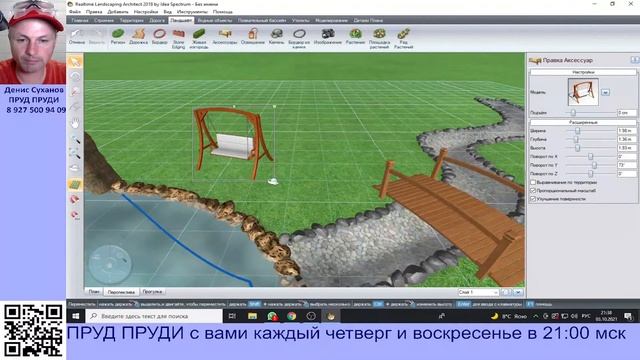Viewport: 640px width, 360px height.
Task: Select the Rock (Камень) tool
Action: pyautogui.click(x=276, y=36)
